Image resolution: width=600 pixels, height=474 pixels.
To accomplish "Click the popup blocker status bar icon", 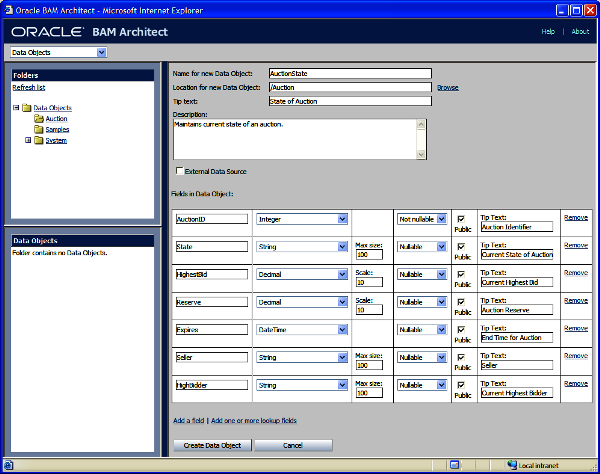I will (455, 465).
